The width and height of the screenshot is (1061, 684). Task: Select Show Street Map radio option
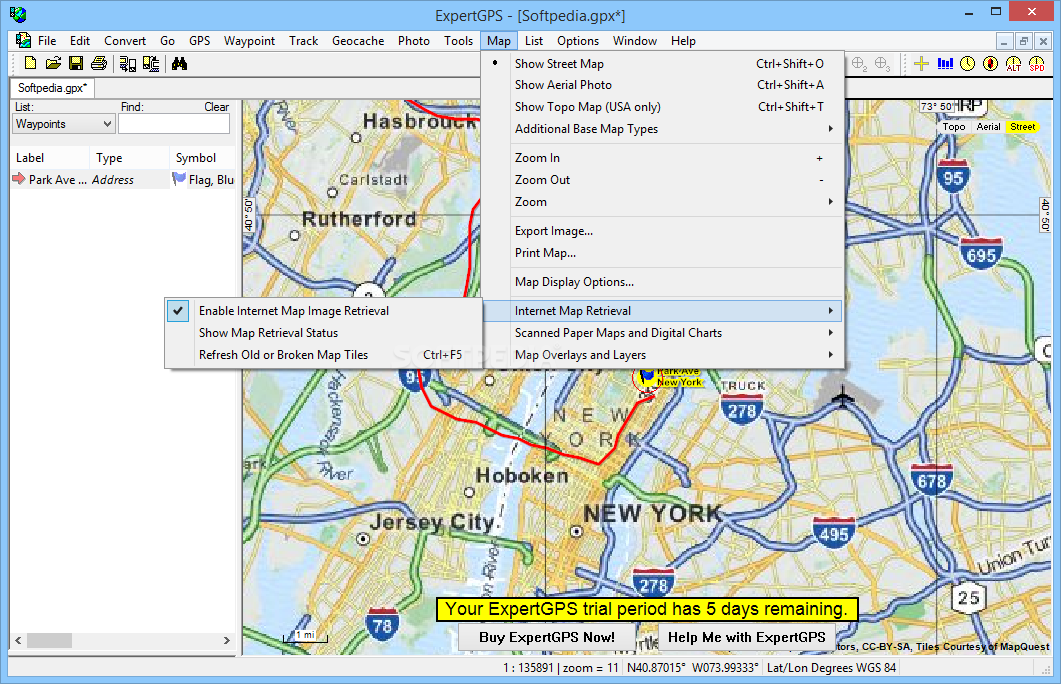(663, 64)
